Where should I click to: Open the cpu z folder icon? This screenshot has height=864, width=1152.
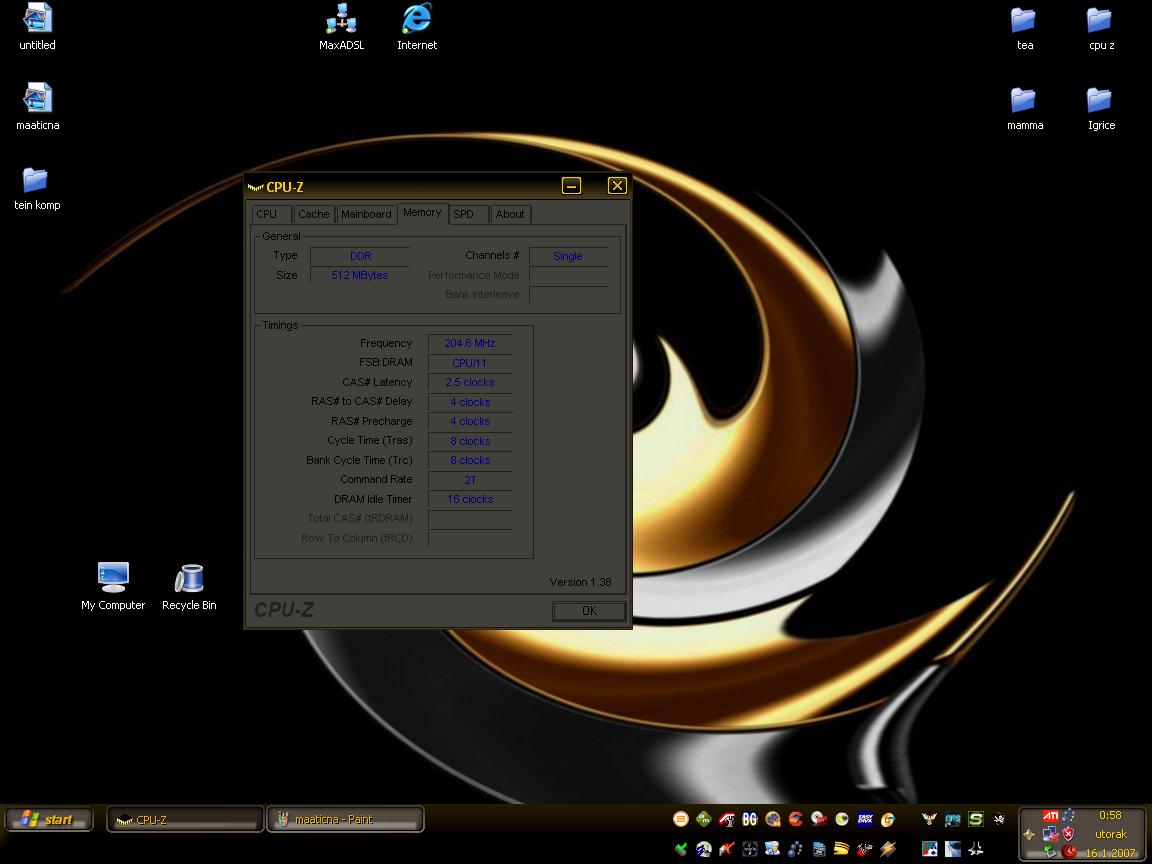[1100, 20]
